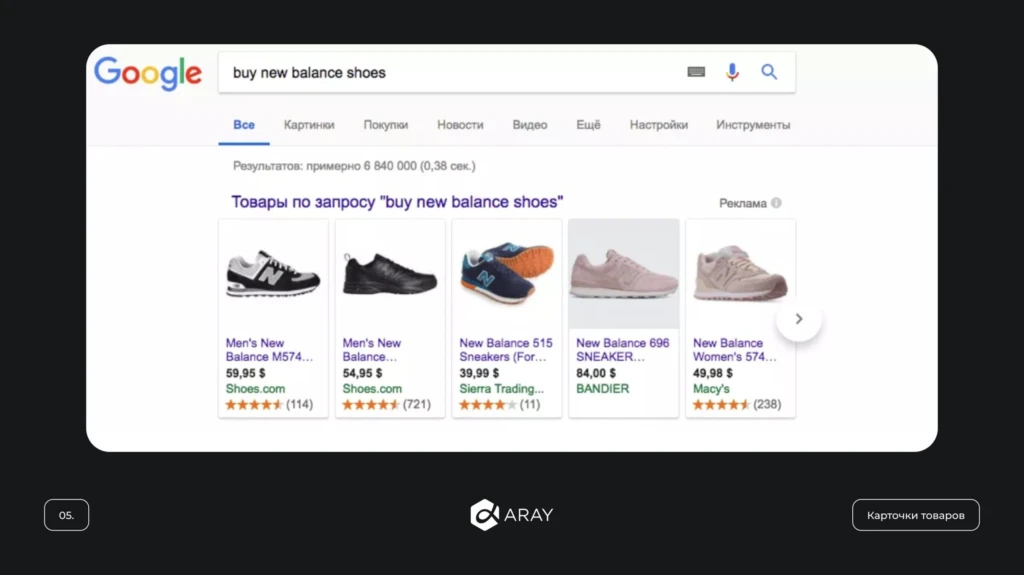Click the pink 696 sneaker image
The height and width of the screenshot is (575, 1024).
624,274
